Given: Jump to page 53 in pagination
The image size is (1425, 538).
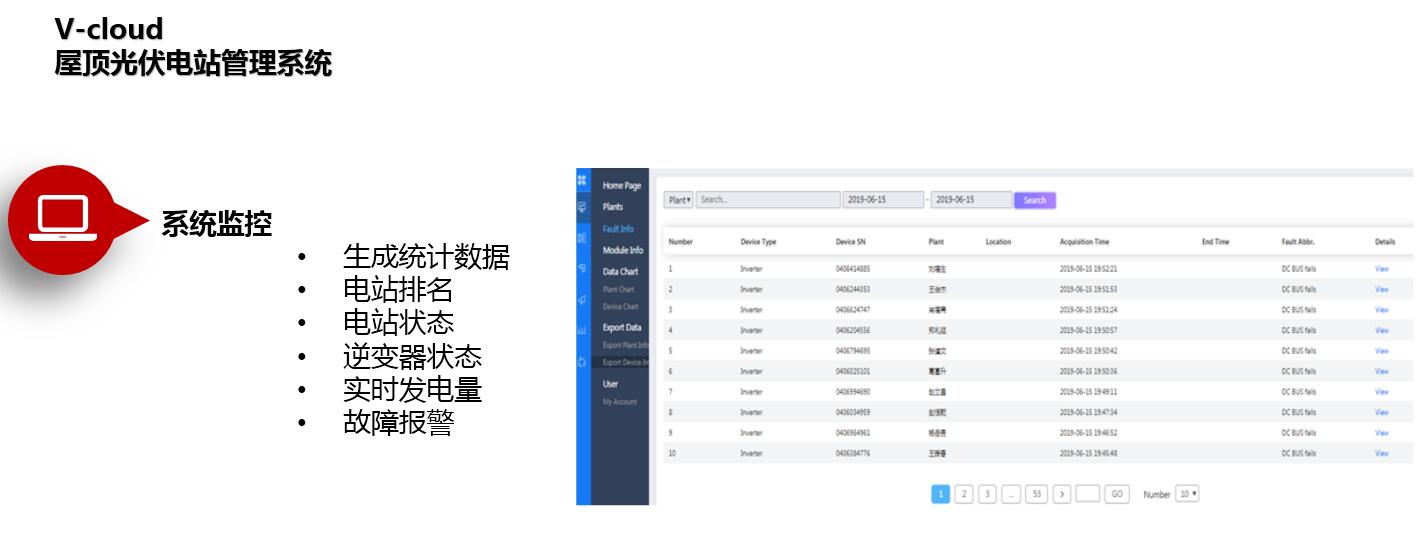Looking at the screenshot, I should pyautogui.click(x=1036, y=494).
